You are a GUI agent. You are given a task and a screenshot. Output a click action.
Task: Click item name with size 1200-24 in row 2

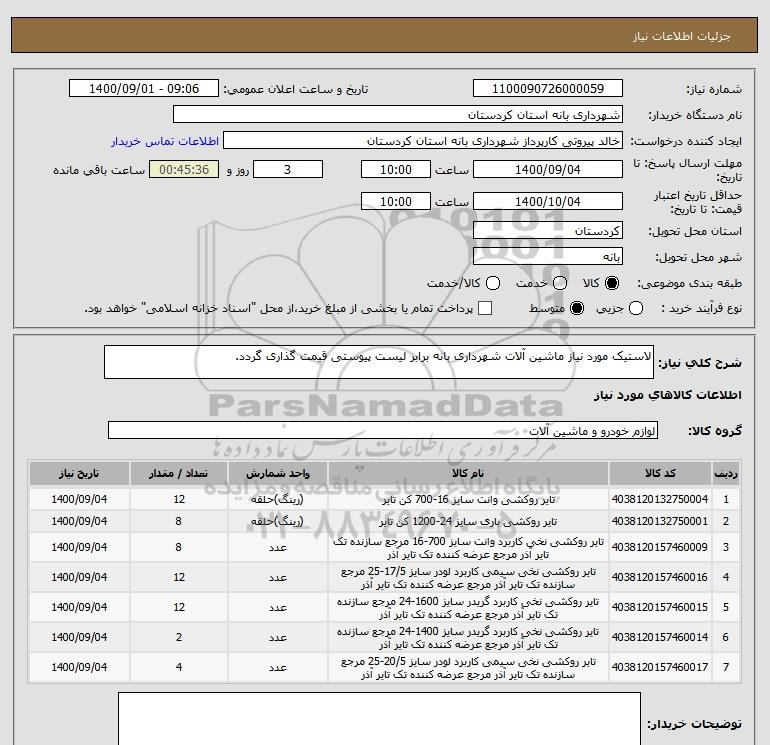[468, 522]
